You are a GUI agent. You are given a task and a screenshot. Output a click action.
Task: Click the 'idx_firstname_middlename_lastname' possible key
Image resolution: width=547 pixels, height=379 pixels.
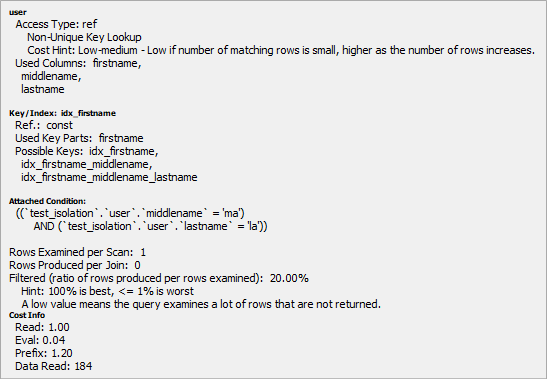point(109,177)
